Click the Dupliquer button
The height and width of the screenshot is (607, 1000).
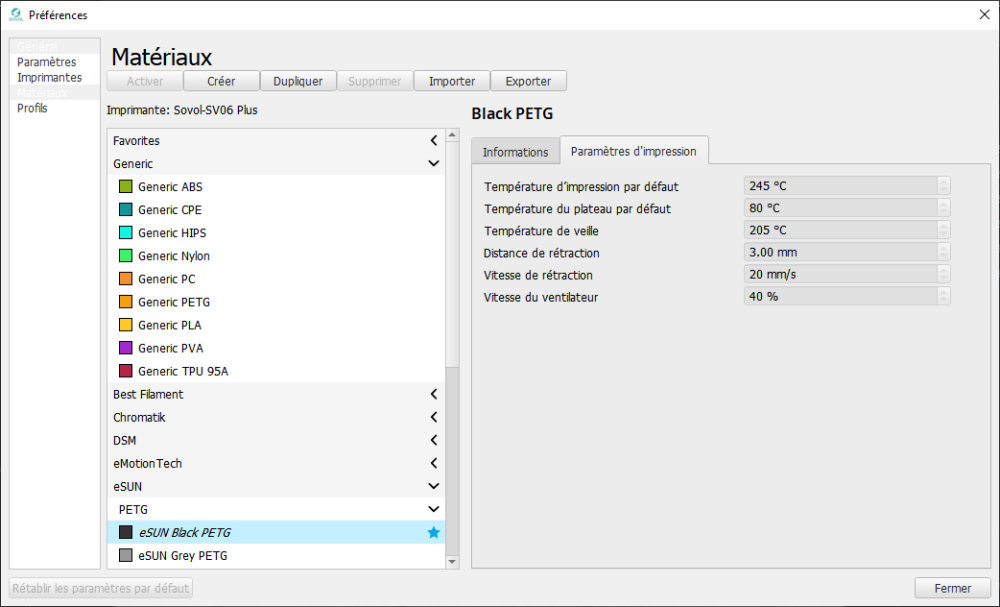tap(298, 81)
